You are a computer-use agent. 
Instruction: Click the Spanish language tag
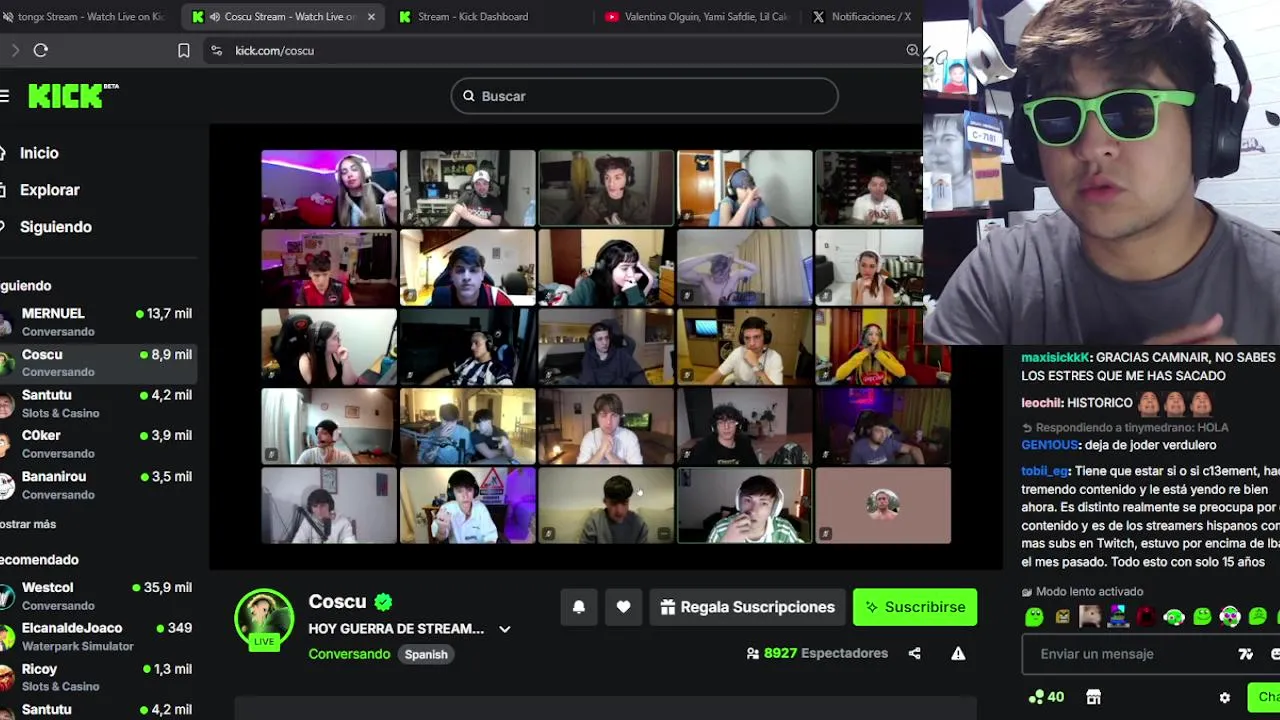coord(426,654)
